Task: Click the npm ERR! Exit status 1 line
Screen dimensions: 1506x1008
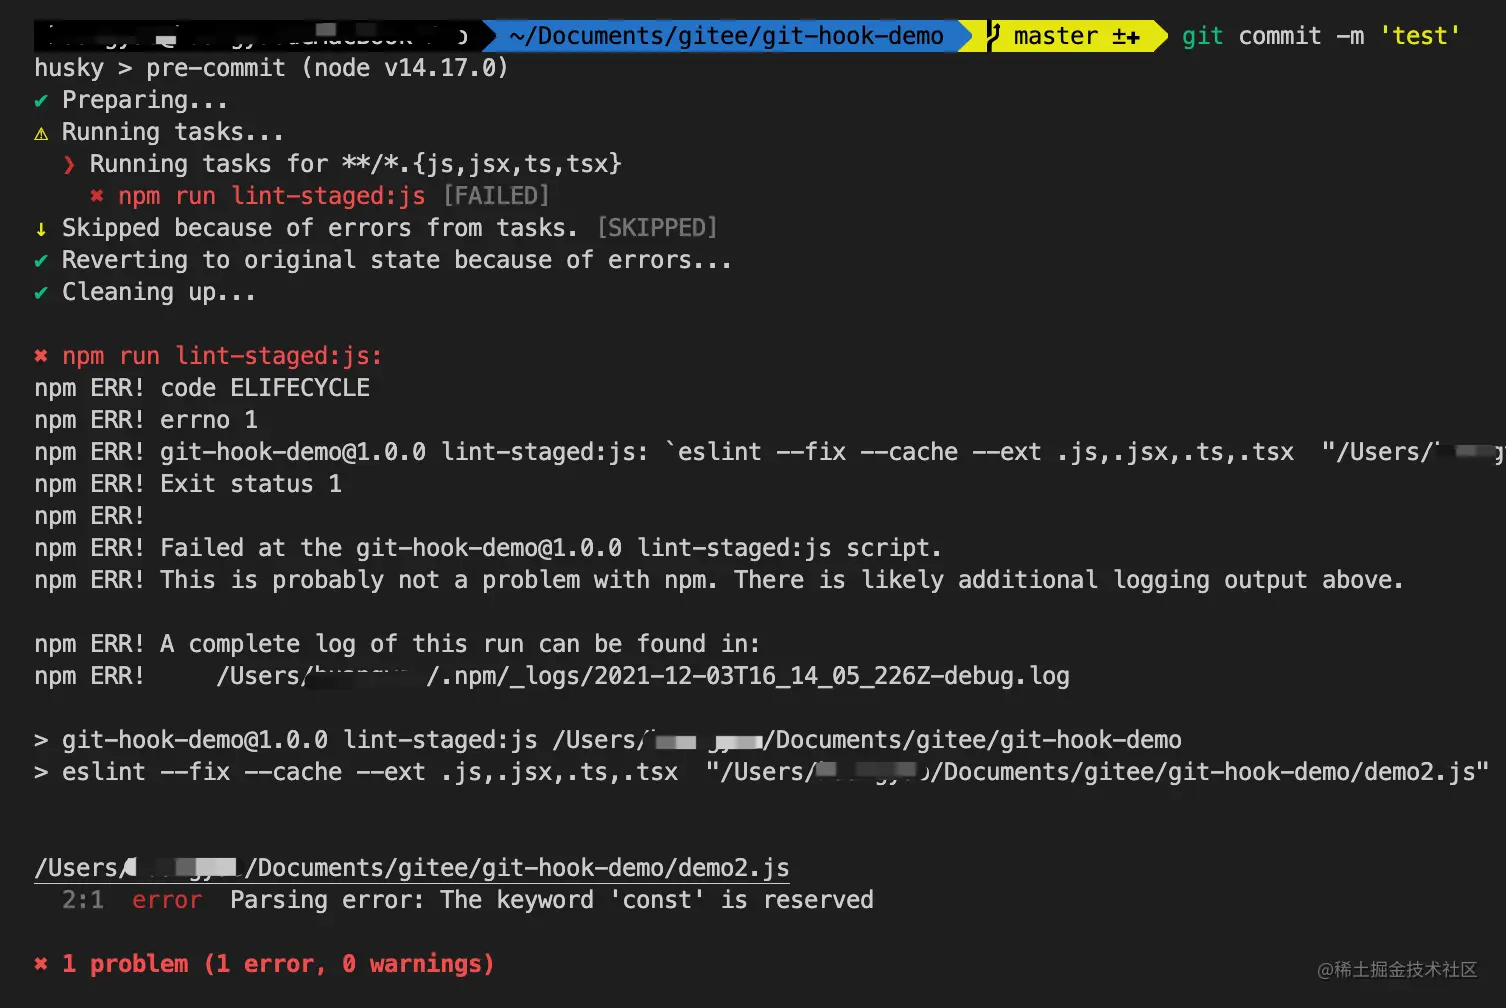Action: click(x=188, y=484)
